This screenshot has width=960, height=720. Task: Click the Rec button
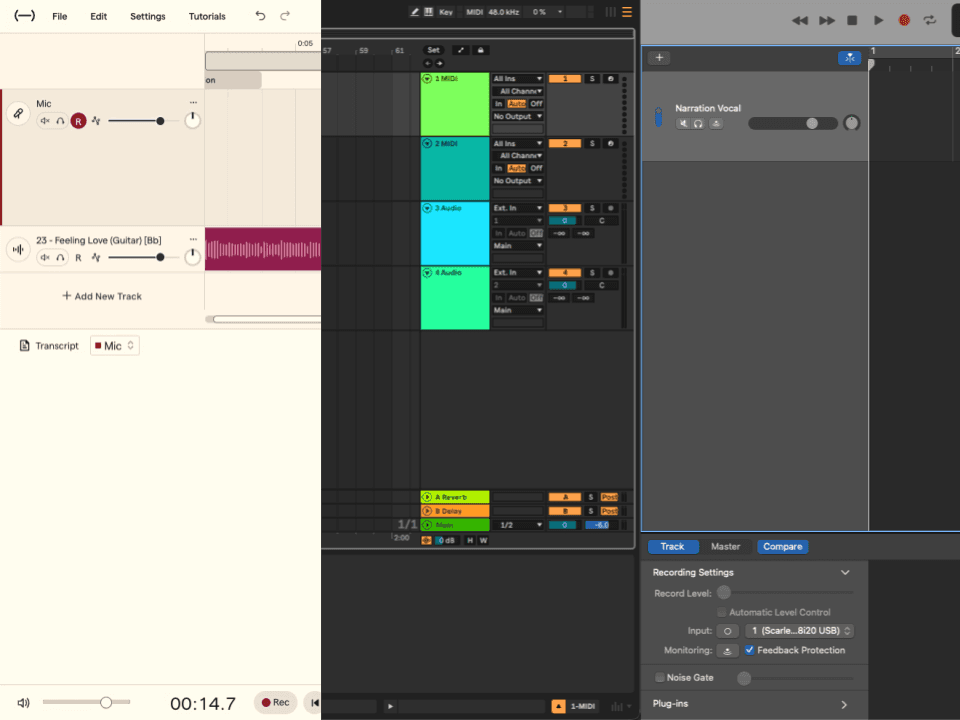pos(275,702)
